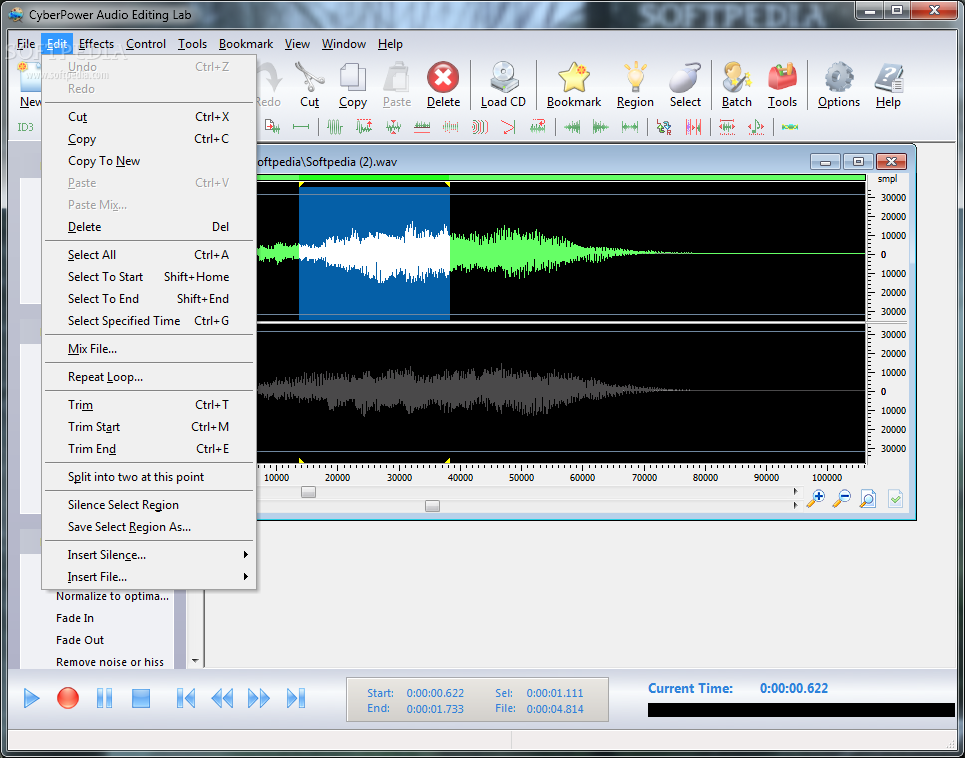Click the zoom to page magnifier icon
965x758 pixels.
click(x=868, y=498)
